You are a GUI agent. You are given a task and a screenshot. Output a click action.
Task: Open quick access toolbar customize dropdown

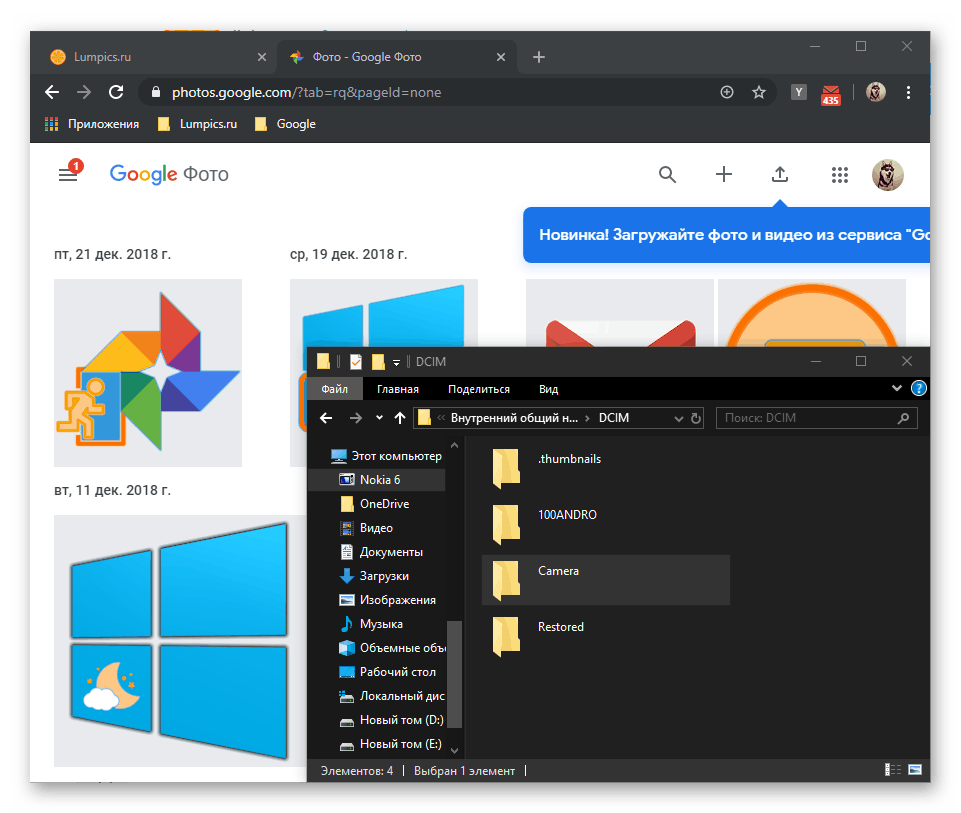[x=397, y=363]
